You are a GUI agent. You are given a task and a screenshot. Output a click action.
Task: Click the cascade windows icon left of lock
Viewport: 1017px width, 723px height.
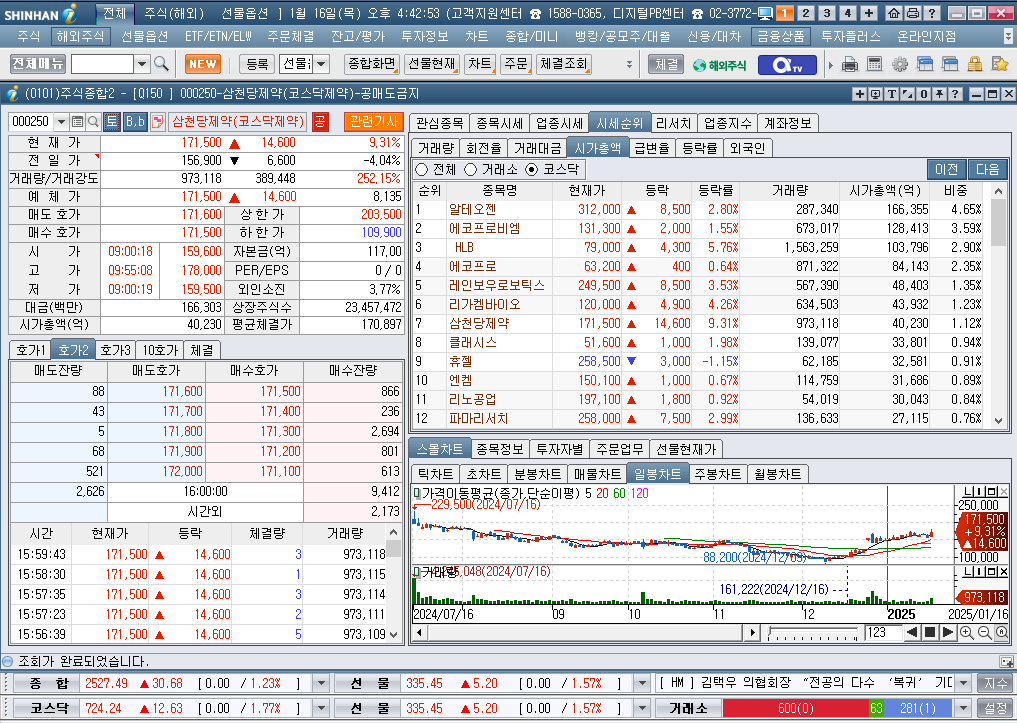pyautogui.click(x=950, y=64)
